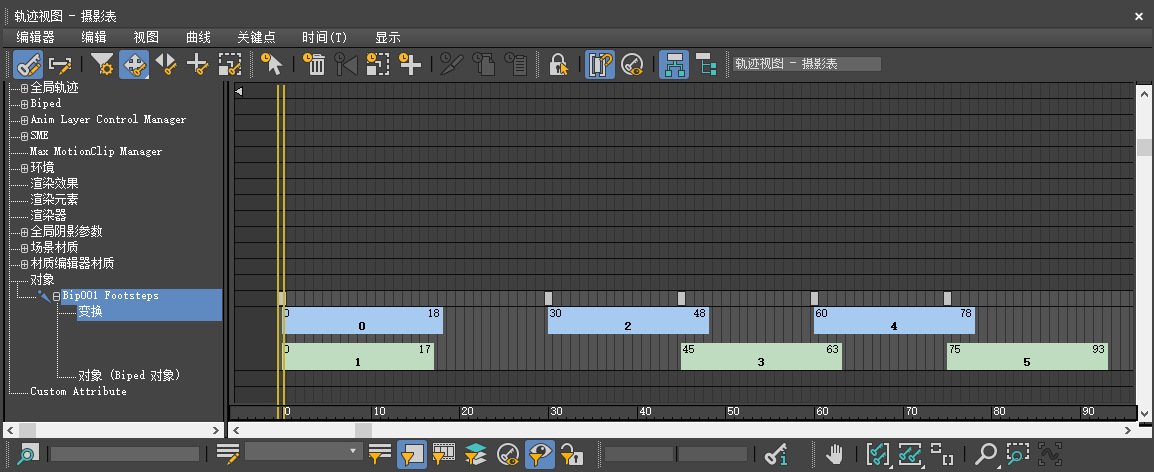The height and width of the screenshot is (472, 1154).
Task: Pick the Select Time tool
Action: pyautogui.click(x=273, y=65)
